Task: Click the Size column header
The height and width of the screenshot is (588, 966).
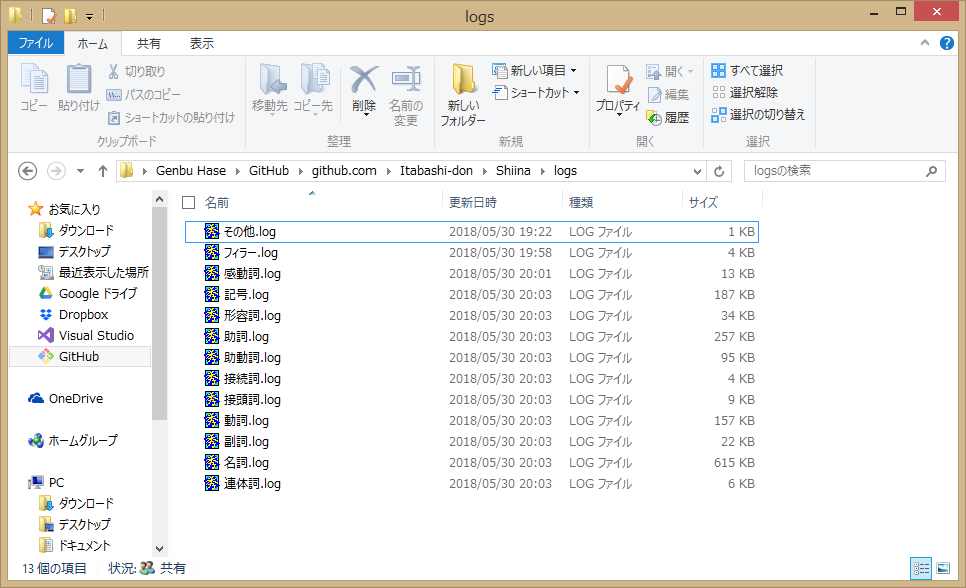Action: coord(703,202)
